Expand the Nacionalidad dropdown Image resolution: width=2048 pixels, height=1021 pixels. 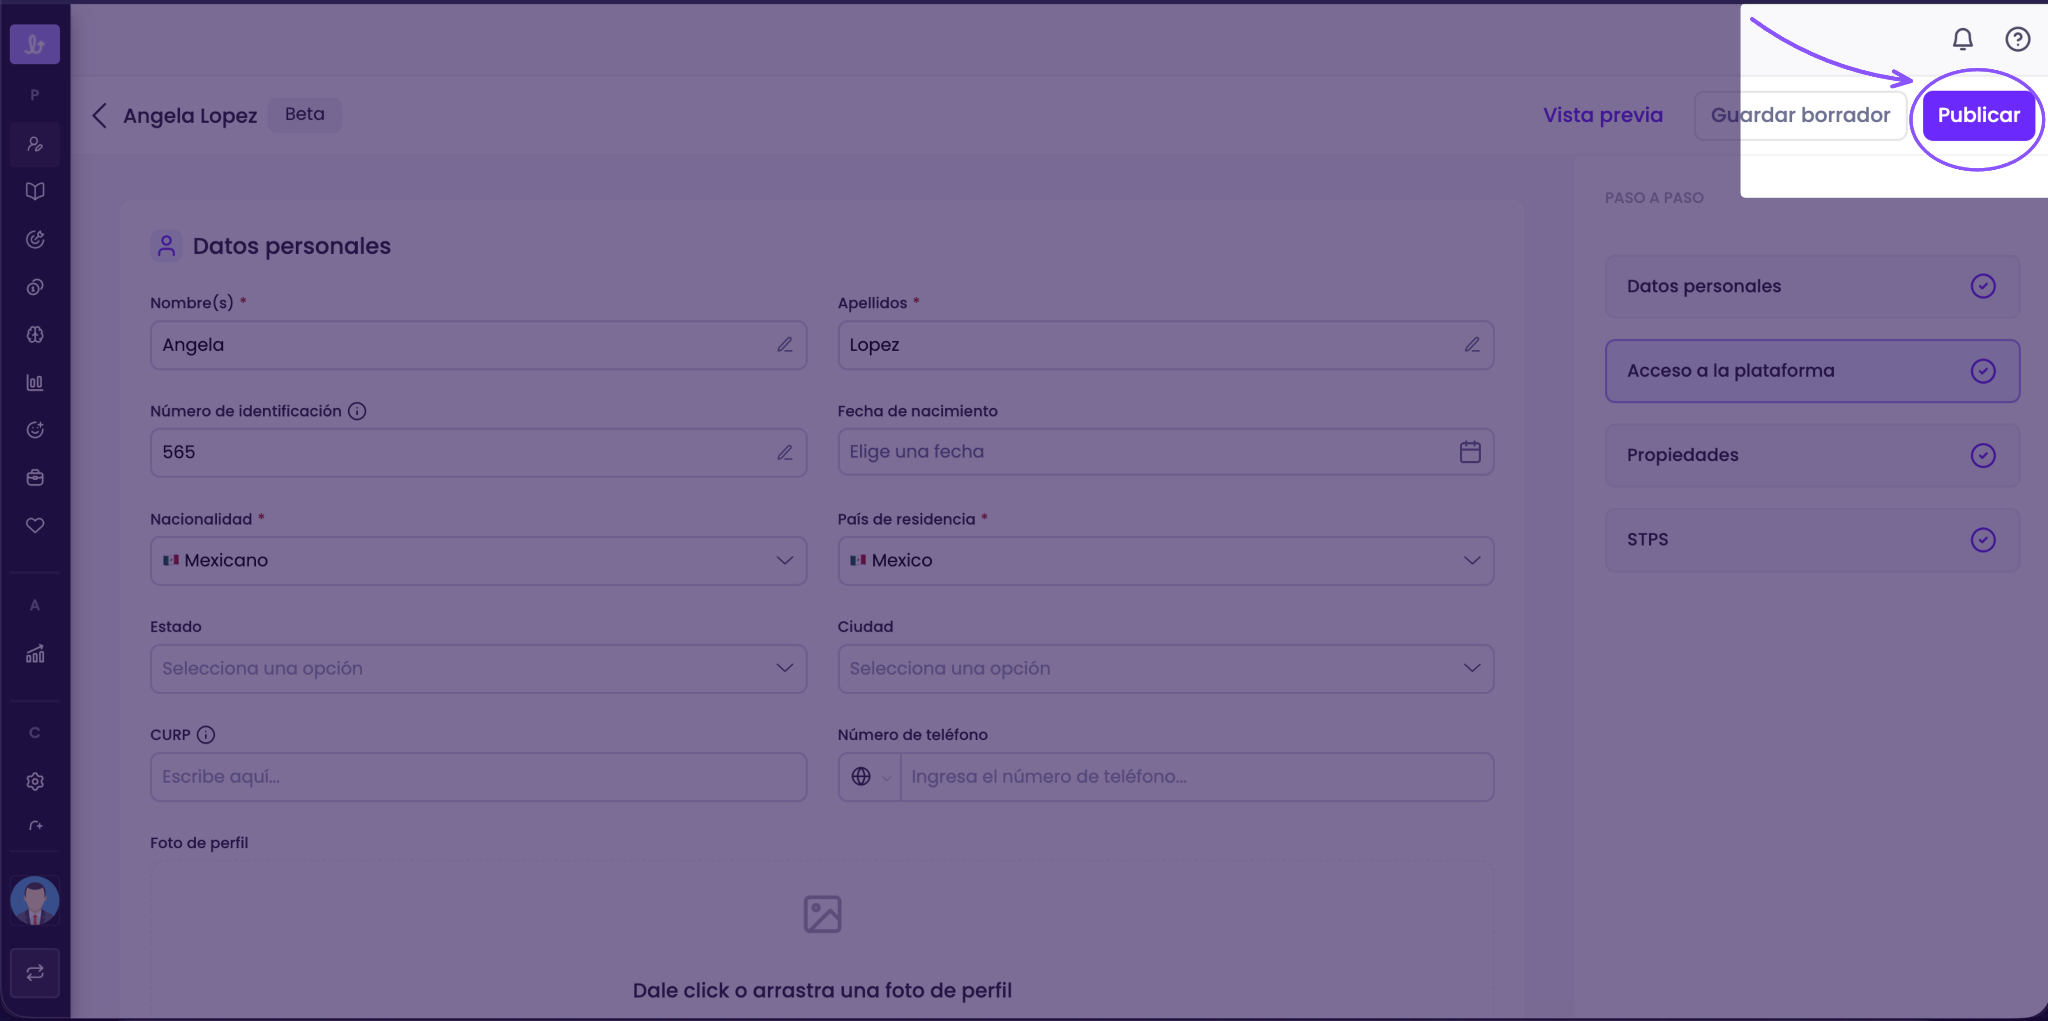click(478, 561)
